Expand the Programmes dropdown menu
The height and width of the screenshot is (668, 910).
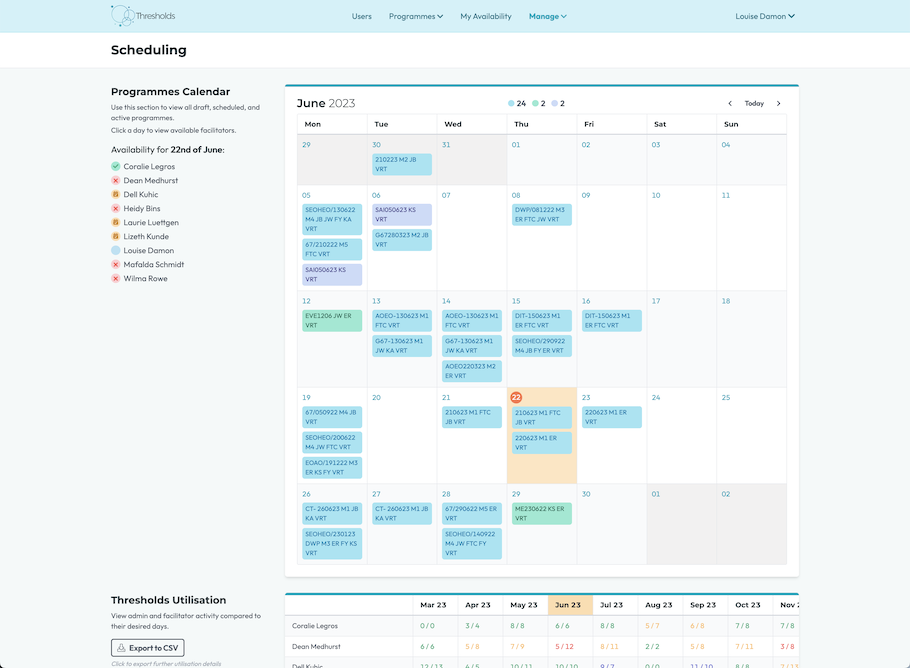coord(415,16)
